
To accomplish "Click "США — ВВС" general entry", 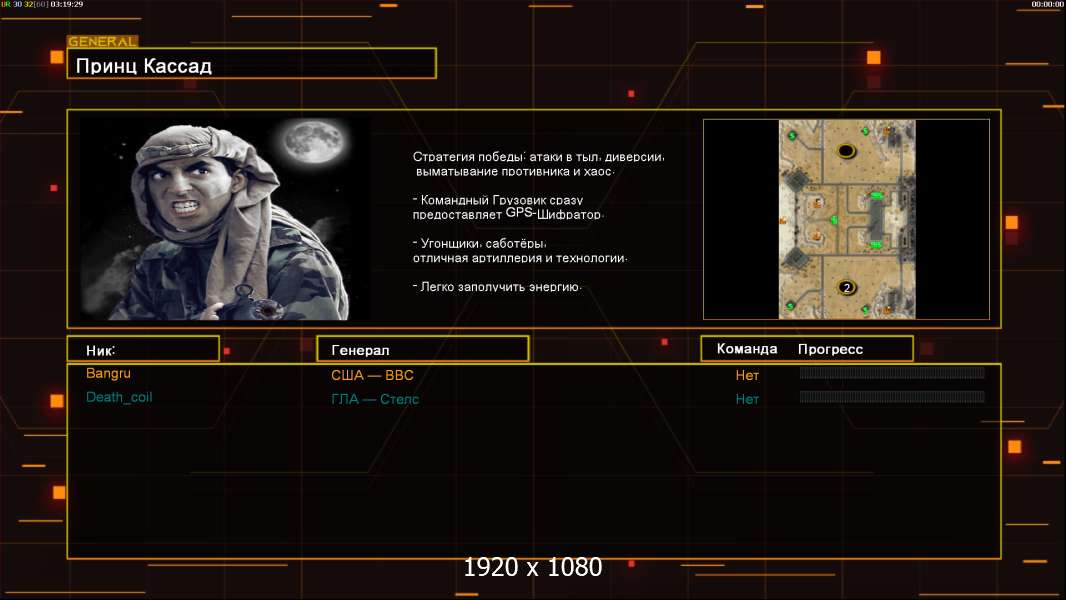I will point(372,376).
